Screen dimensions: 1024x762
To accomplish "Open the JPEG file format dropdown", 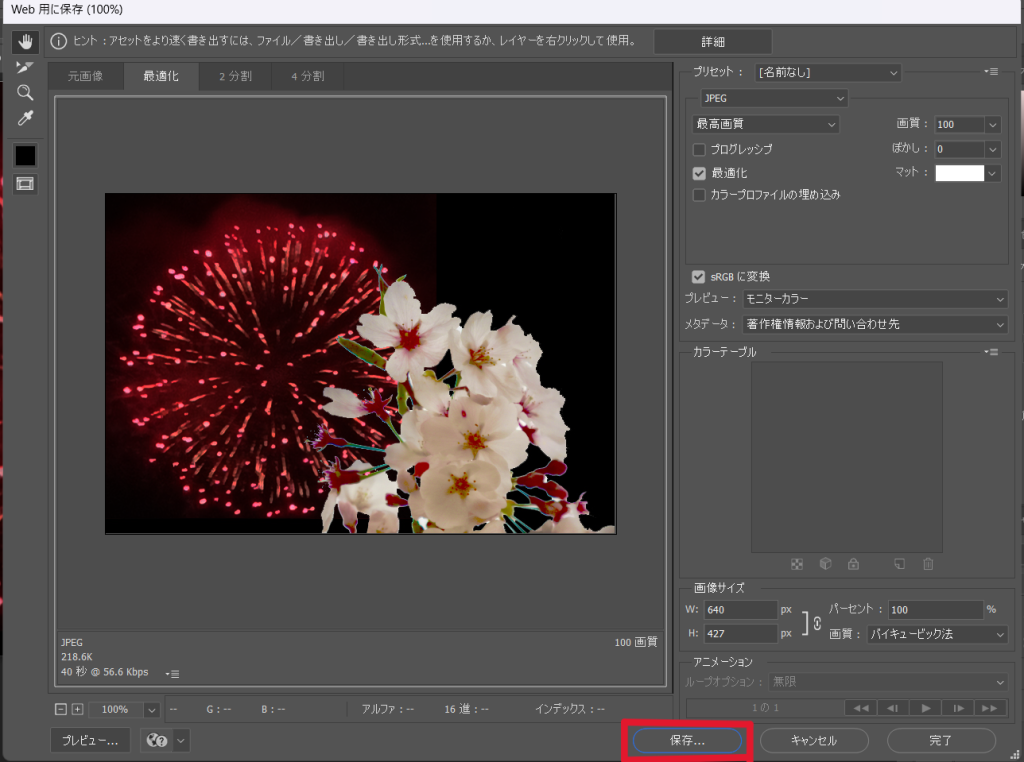I will 773,98.
